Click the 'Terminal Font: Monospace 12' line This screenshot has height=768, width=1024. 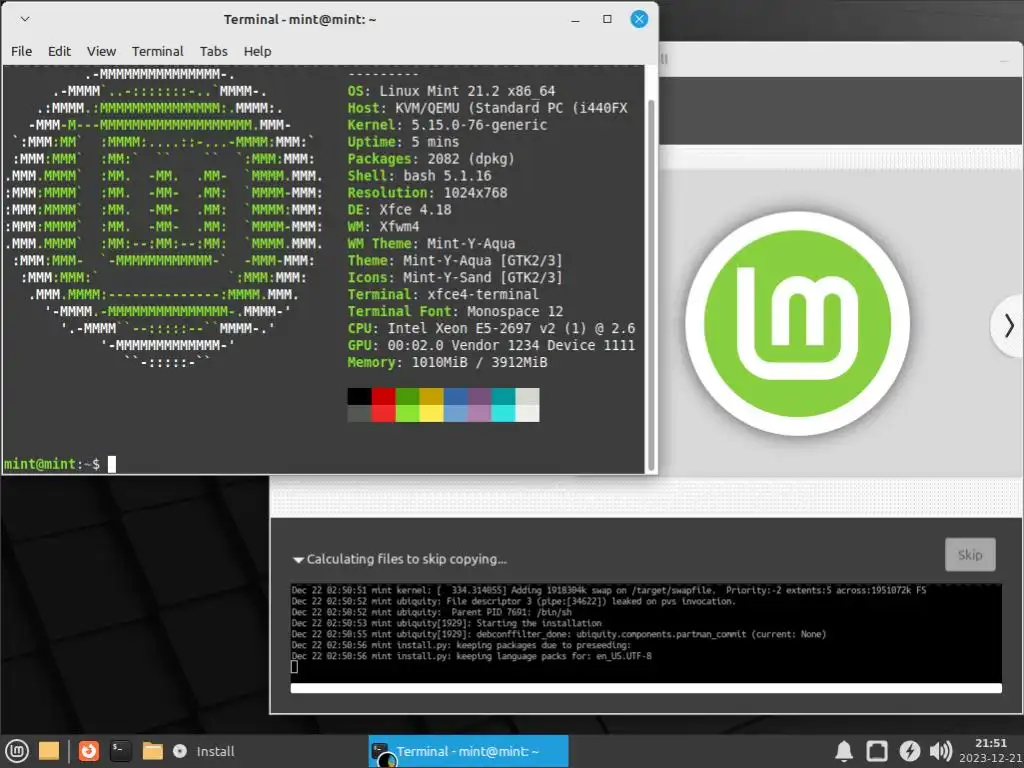click(455, 312)
